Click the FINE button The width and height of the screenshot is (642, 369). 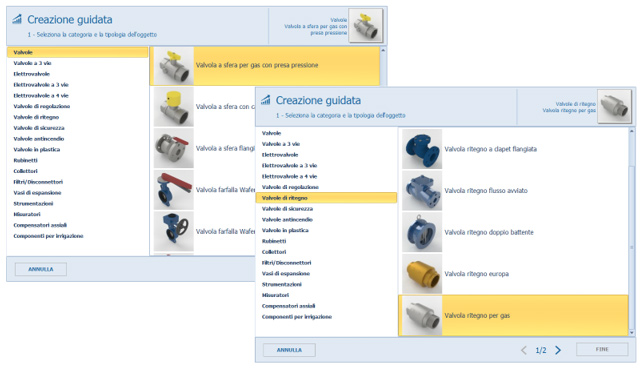[x=602, y=349]
